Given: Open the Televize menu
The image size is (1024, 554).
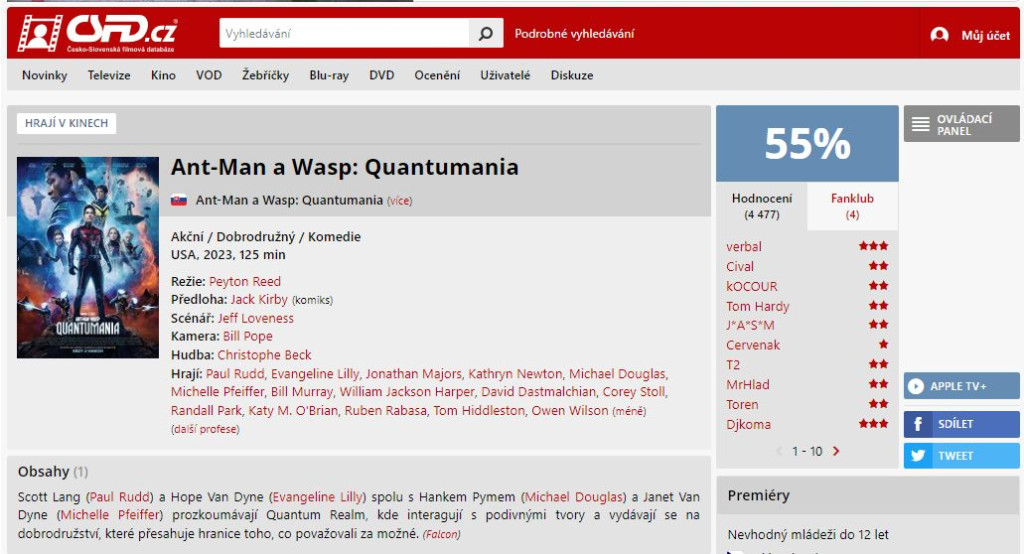Looking at the screenshot, I should 109,75.
